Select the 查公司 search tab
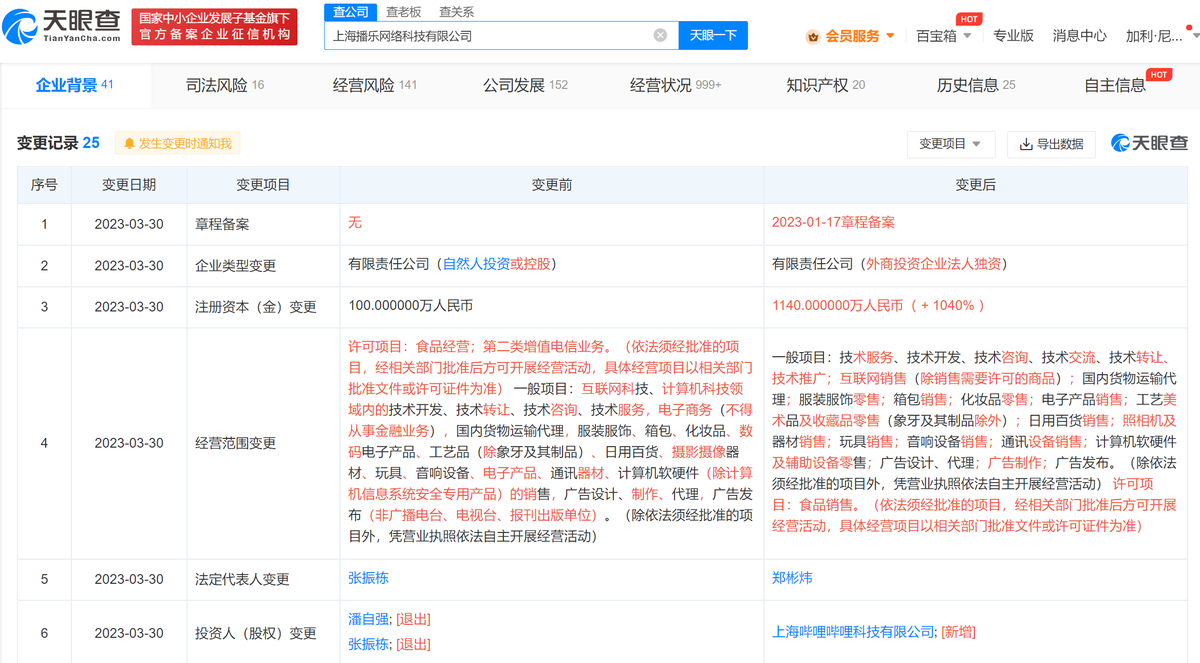This screenshot has width=1200, height=663. 349,11
